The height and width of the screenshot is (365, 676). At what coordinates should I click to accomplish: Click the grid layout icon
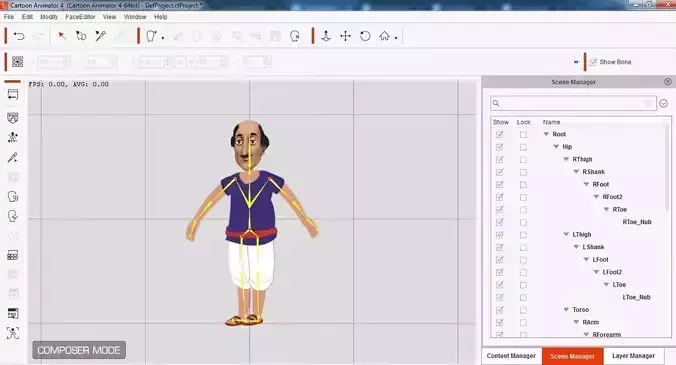tap(18, 62)
